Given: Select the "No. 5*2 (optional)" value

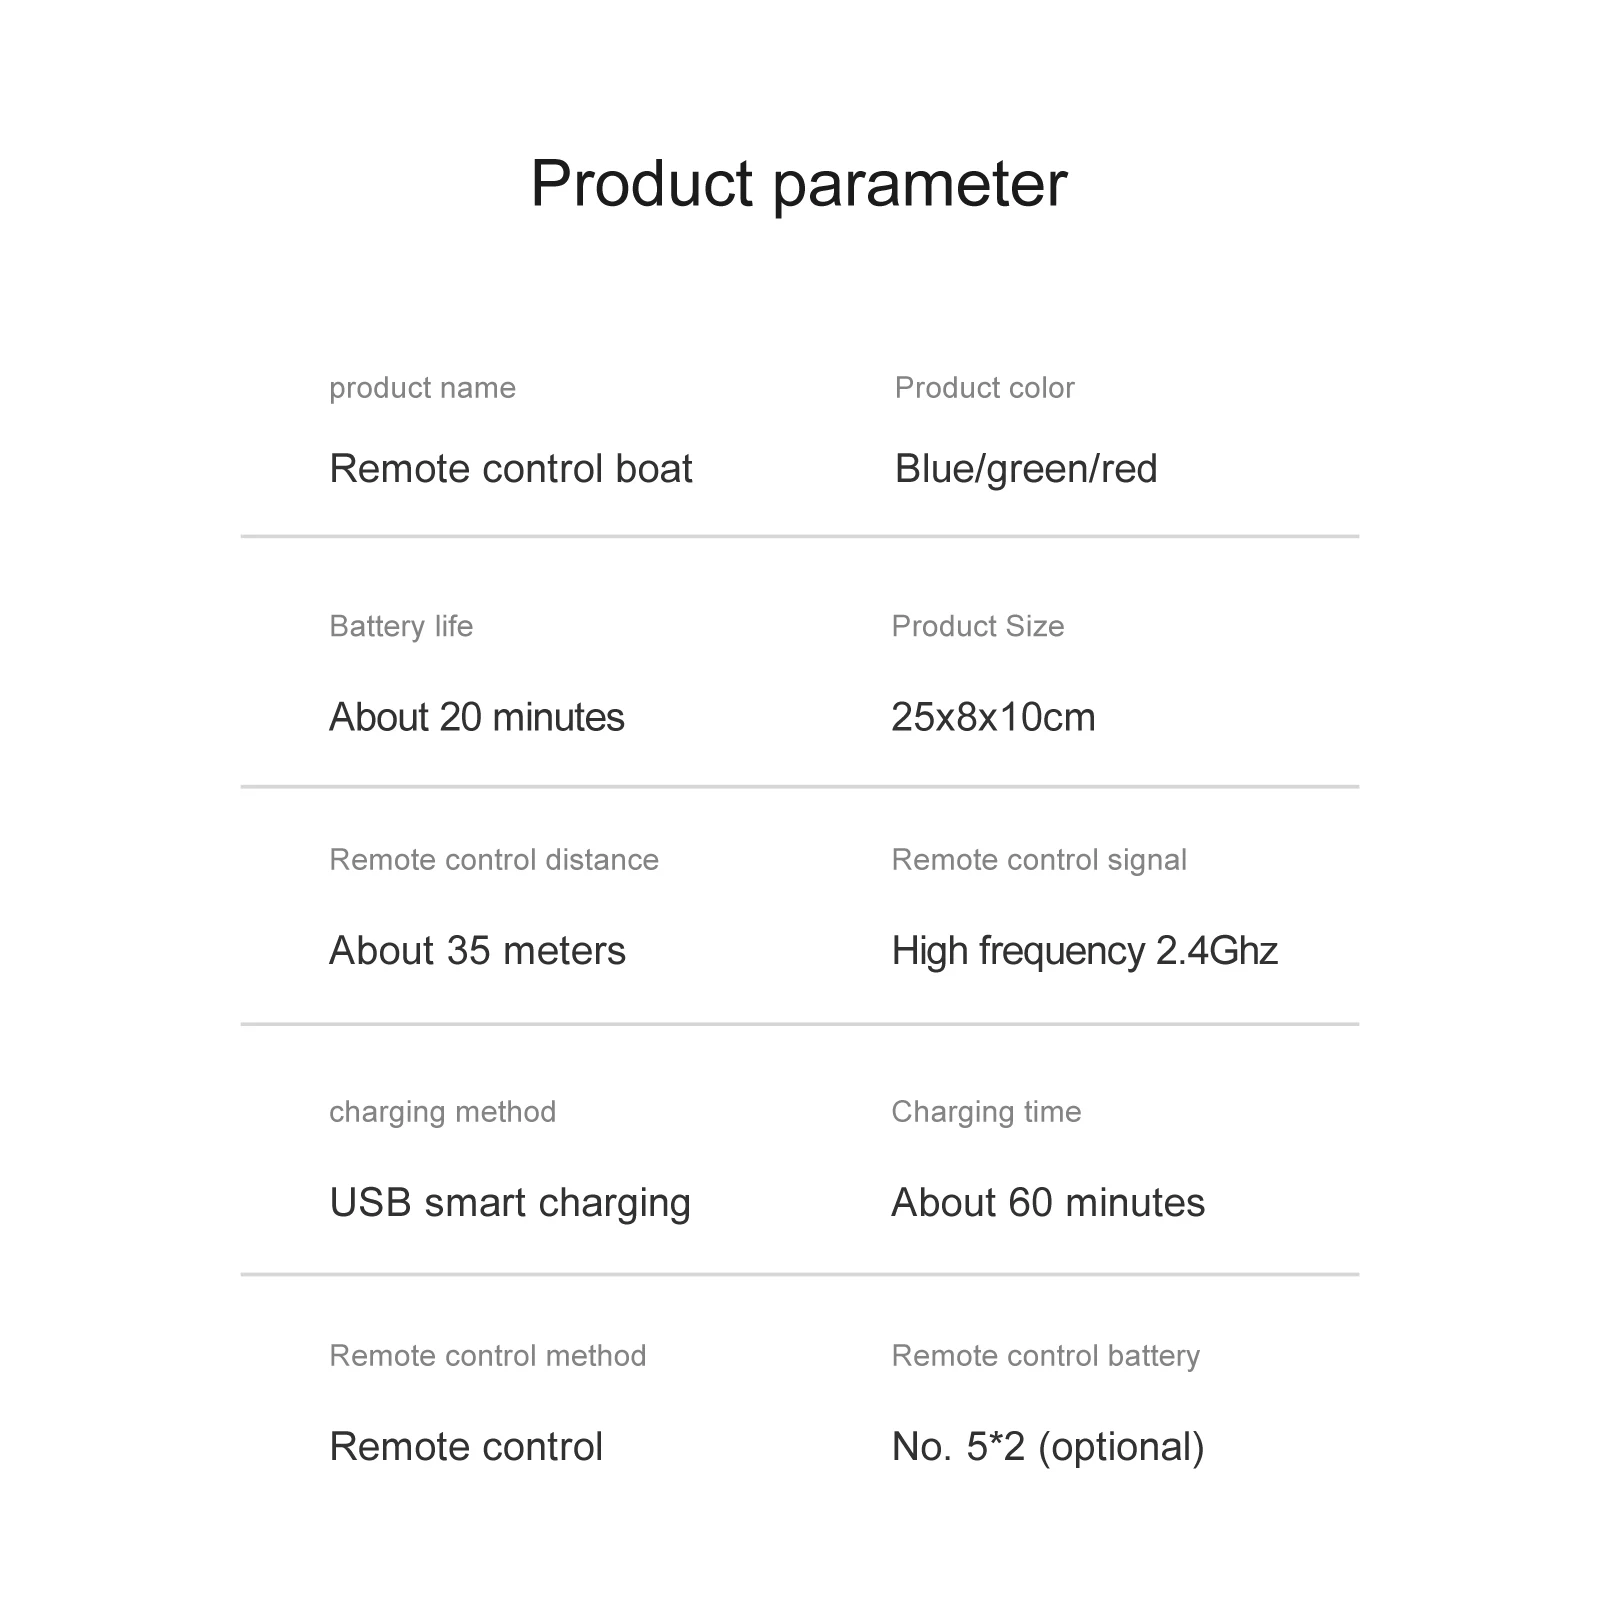Looking at the screenshot, I should [x=1047, y=1447].
